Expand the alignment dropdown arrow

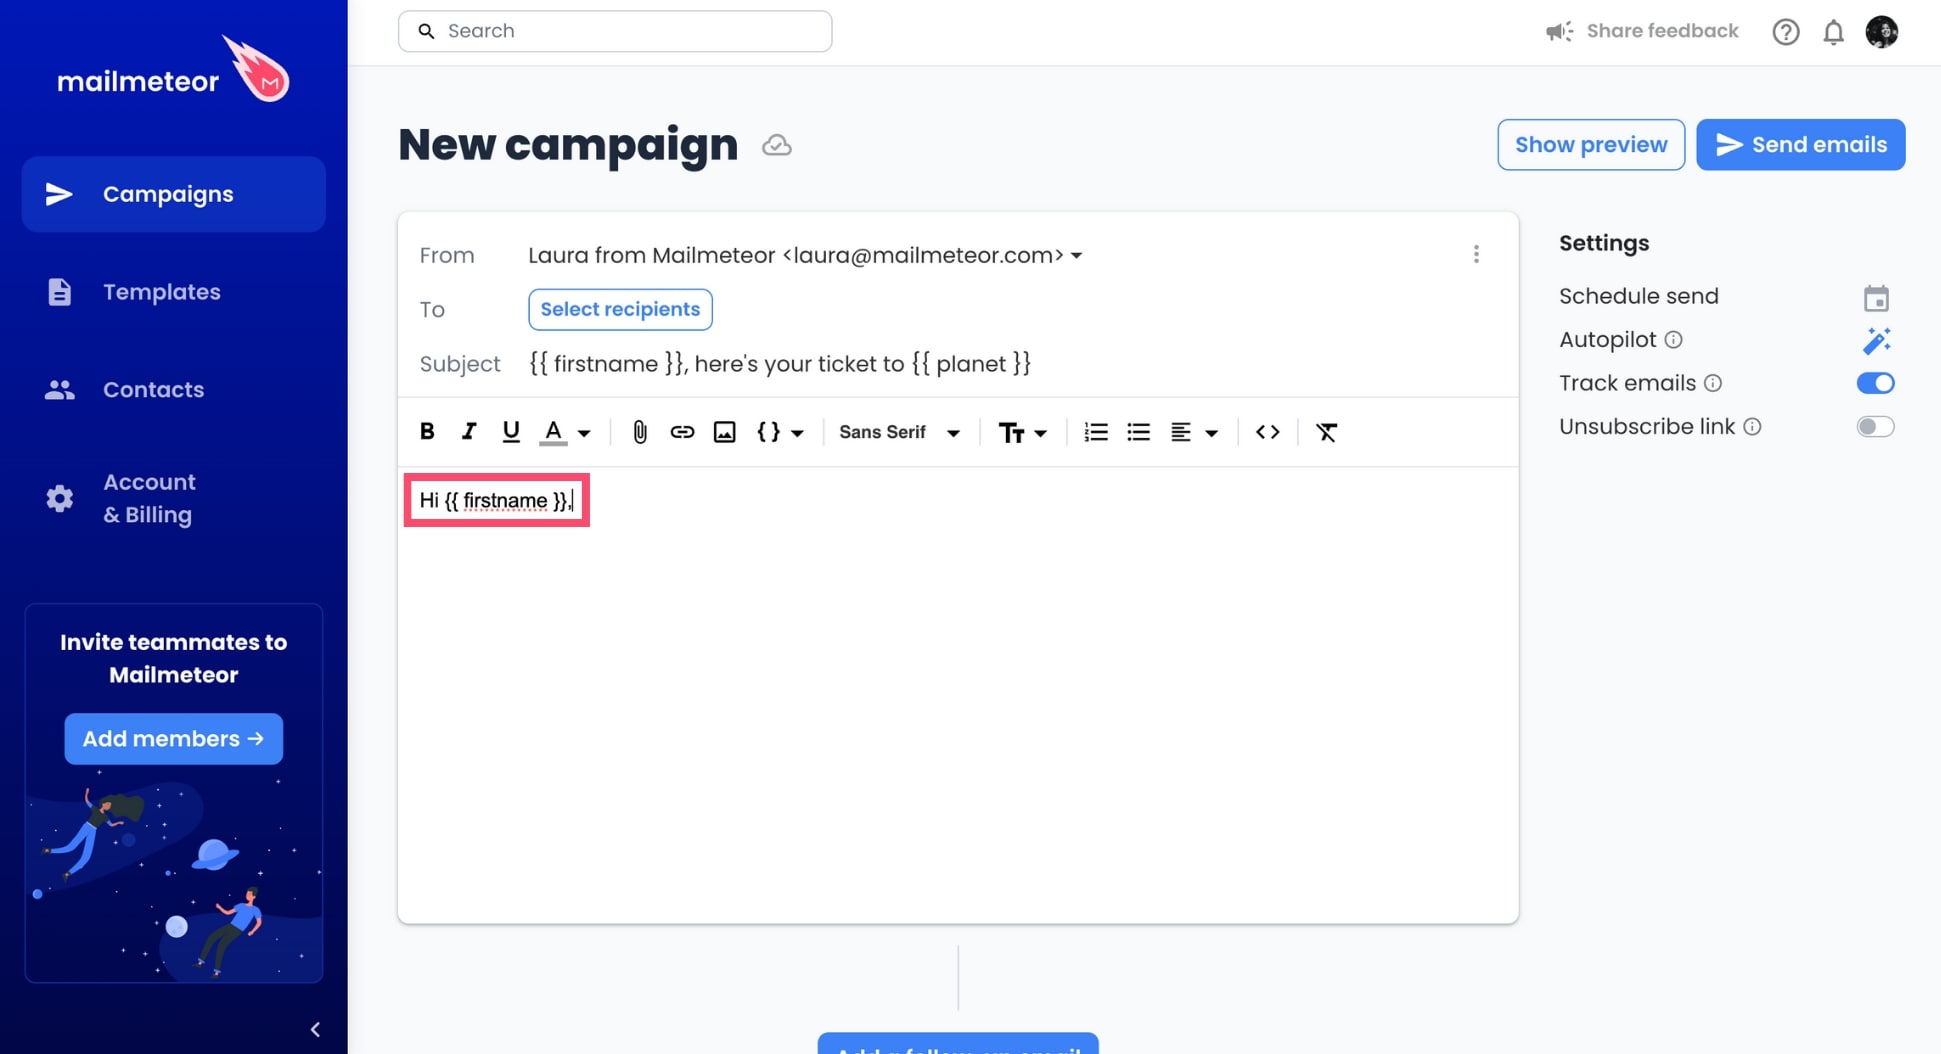click(1211, 433)
